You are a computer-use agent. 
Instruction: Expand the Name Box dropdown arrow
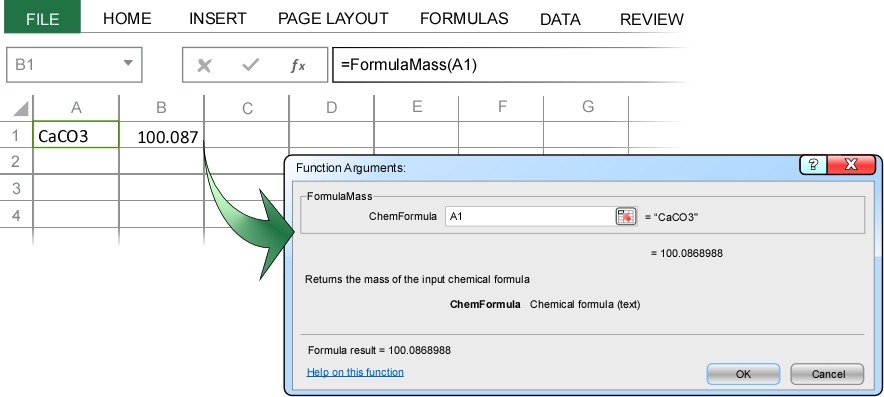coord(129,63)
